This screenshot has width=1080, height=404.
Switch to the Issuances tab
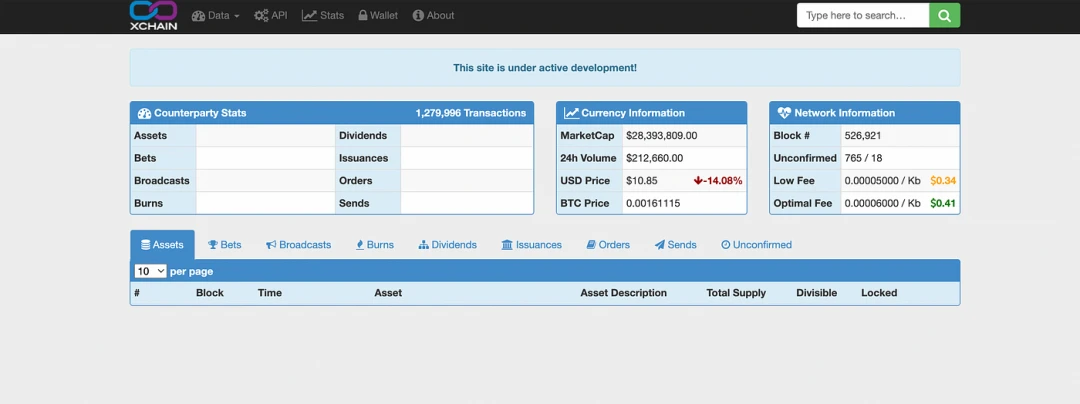(531, 245)
